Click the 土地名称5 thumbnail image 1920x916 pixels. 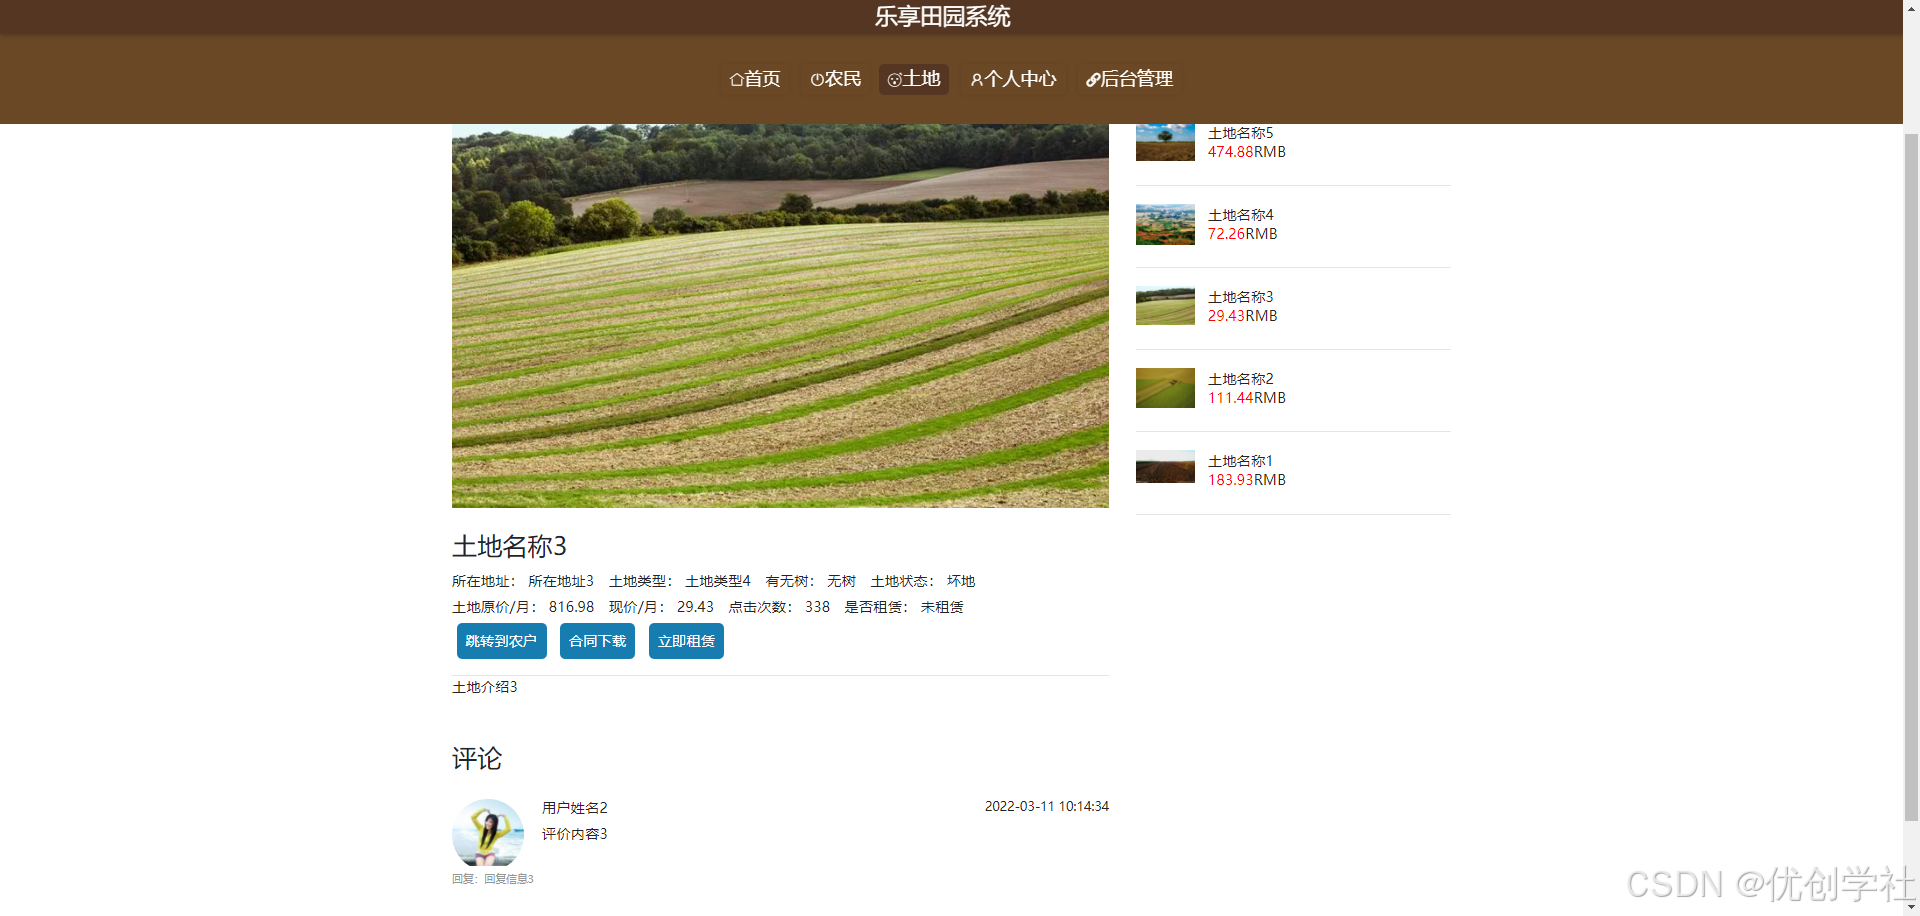coord(1165,142)
